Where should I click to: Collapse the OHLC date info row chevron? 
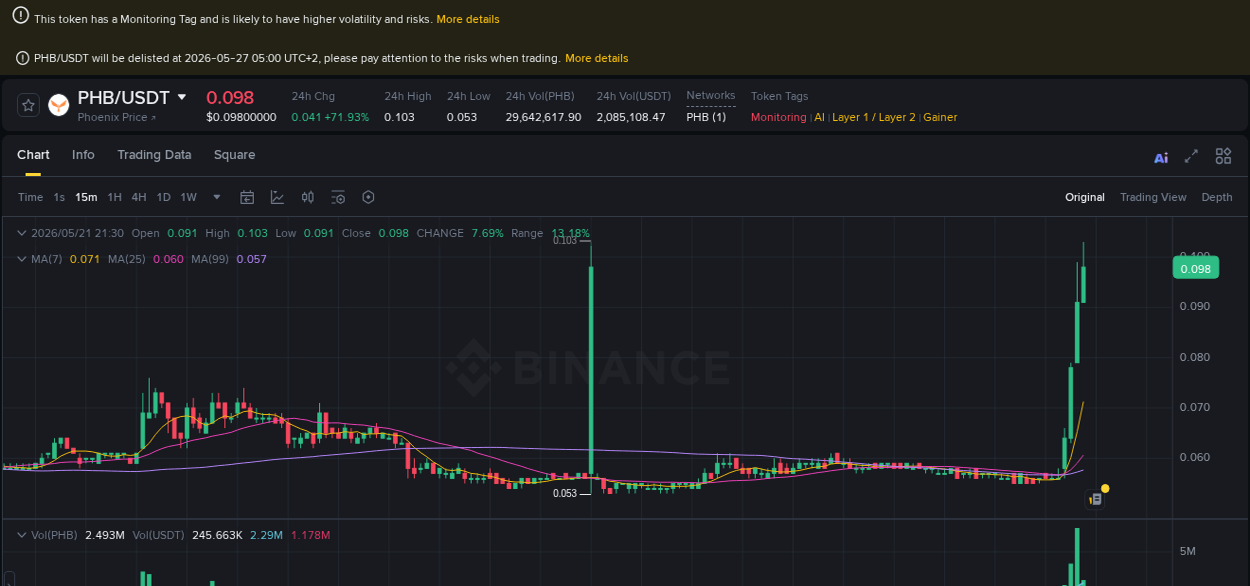pyautogui.click(x=23, y=233)
